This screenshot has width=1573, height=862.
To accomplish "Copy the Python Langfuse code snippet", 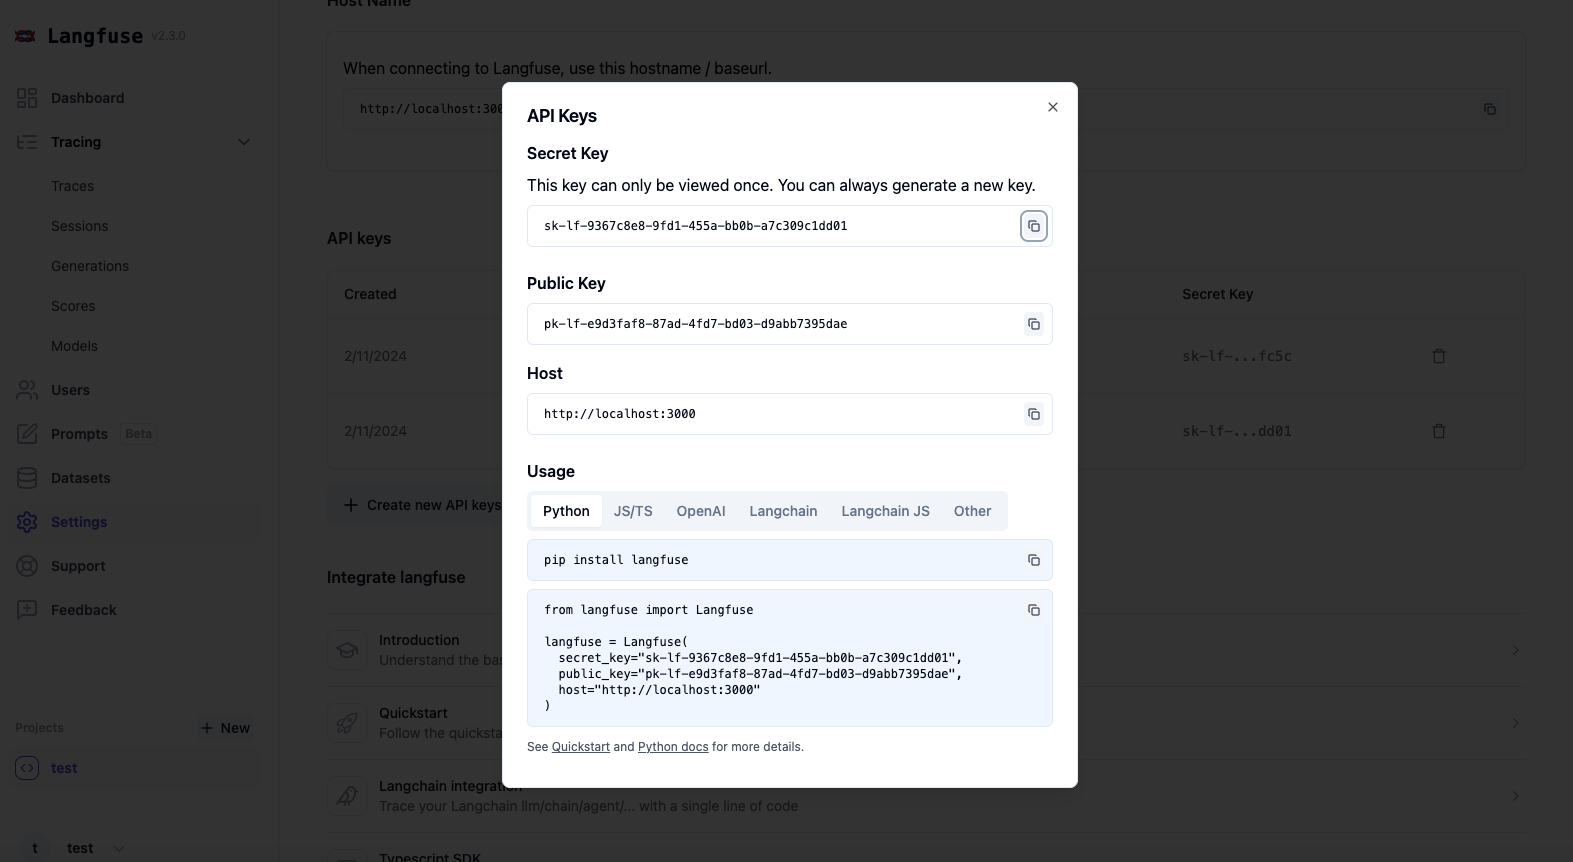I will (1034, 610).
